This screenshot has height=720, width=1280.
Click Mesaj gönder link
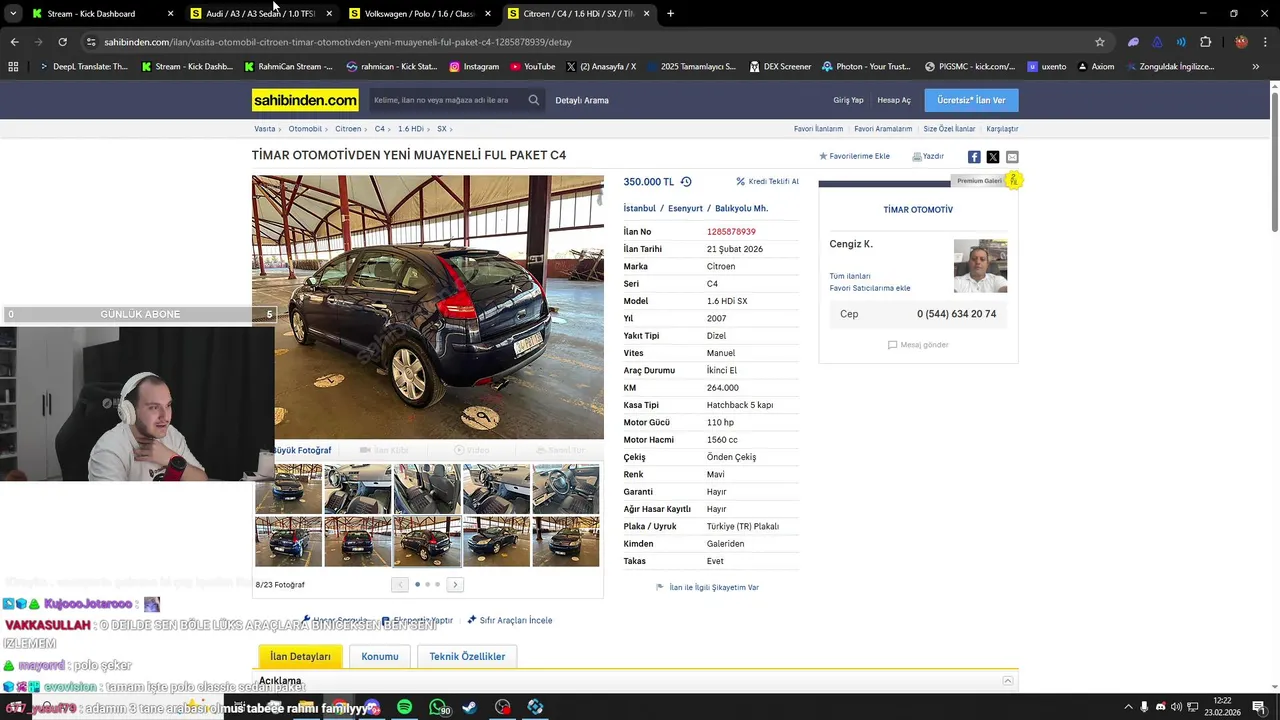pos(918,345)
